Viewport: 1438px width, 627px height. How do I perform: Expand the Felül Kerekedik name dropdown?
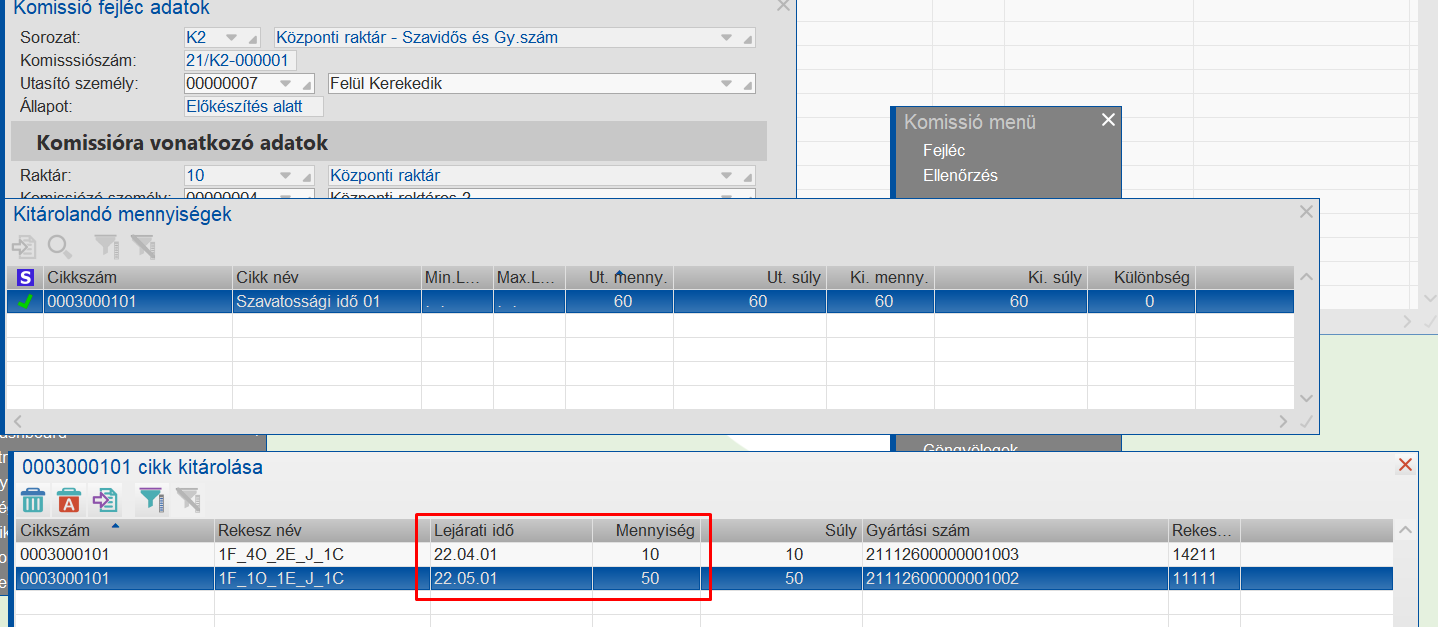pos(727,83)
